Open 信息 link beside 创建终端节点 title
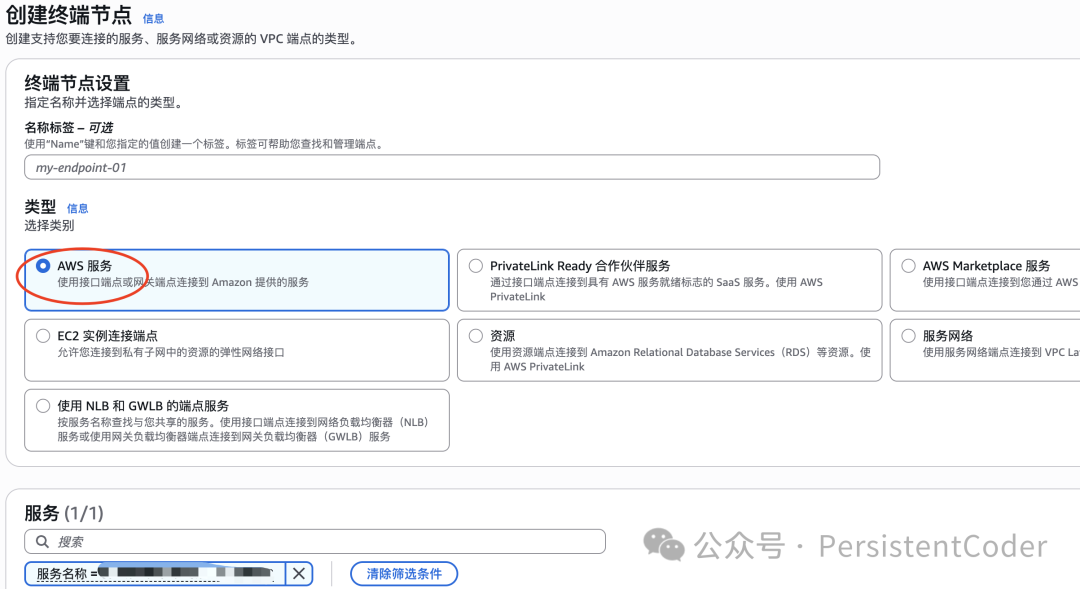Image resolution: width=1080 pixels, height=589 pixels. point(153,19)
